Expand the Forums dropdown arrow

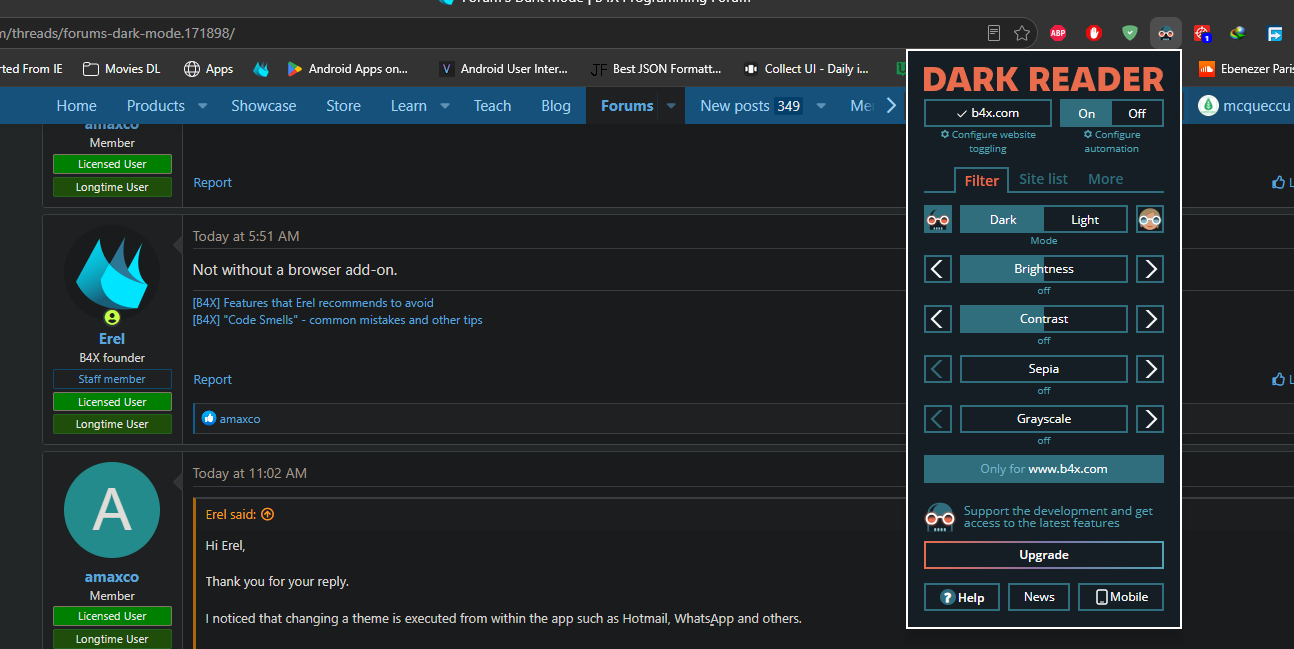point(671,106)
